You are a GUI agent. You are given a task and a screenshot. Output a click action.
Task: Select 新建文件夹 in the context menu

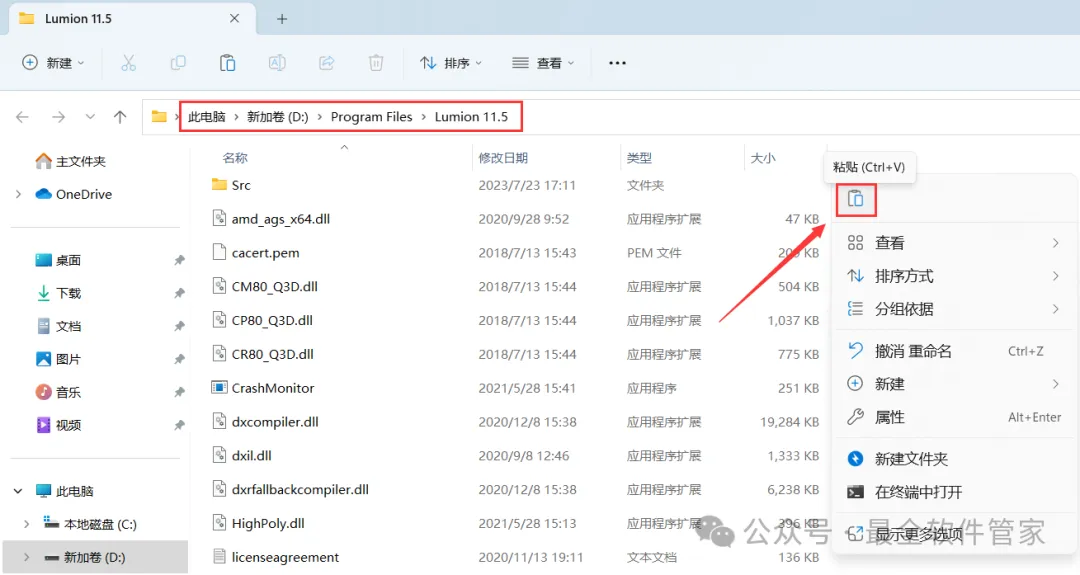pyautogui.click(x=954, y=459)
